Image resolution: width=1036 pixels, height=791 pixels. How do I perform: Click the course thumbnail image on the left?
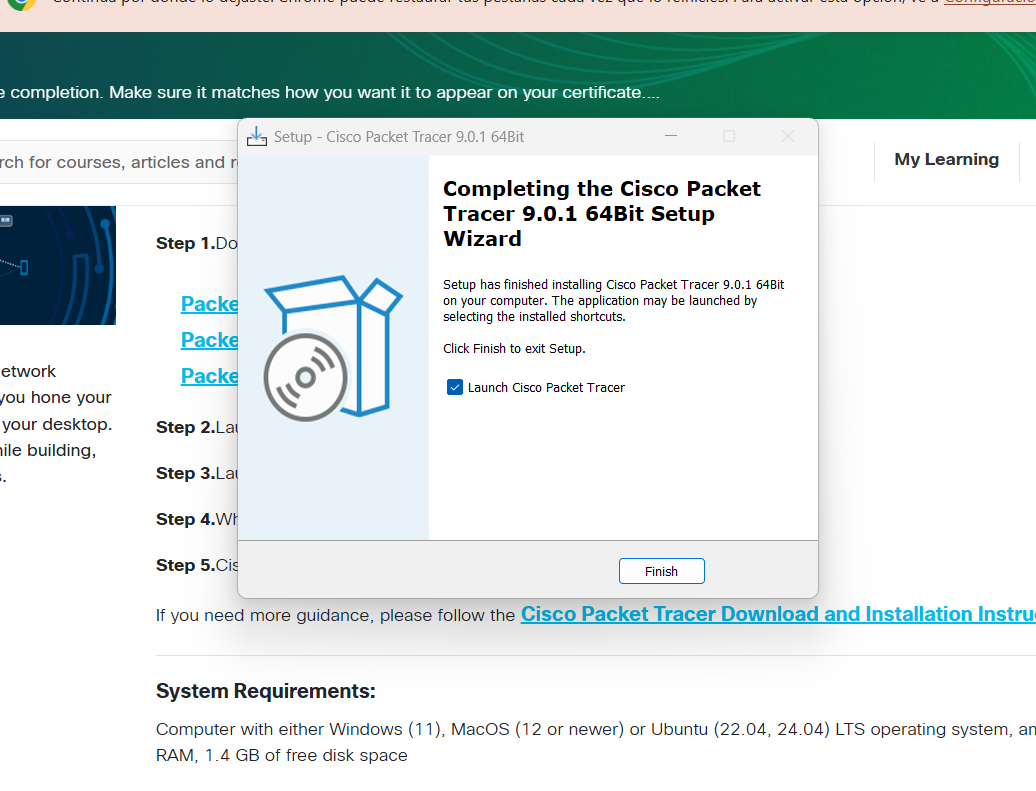coord(57,265)
